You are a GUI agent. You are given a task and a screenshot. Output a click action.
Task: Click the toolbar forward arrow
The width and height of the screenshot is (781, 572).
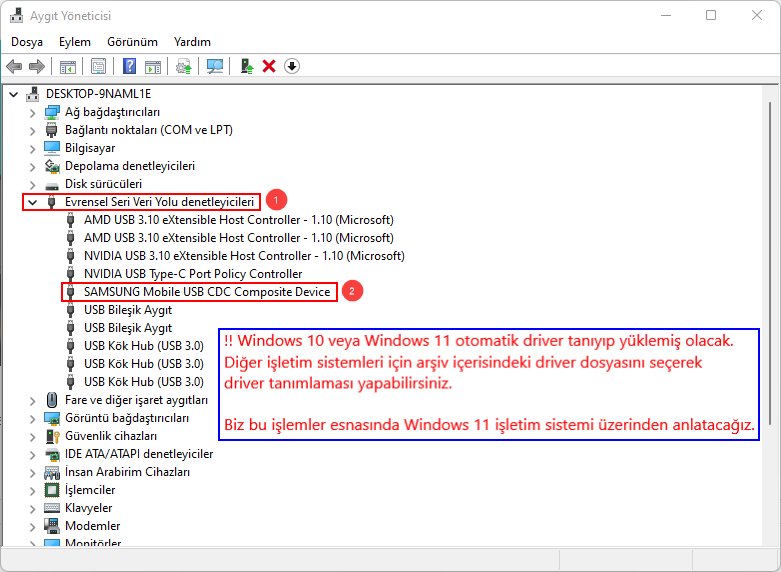pos(37,66)
